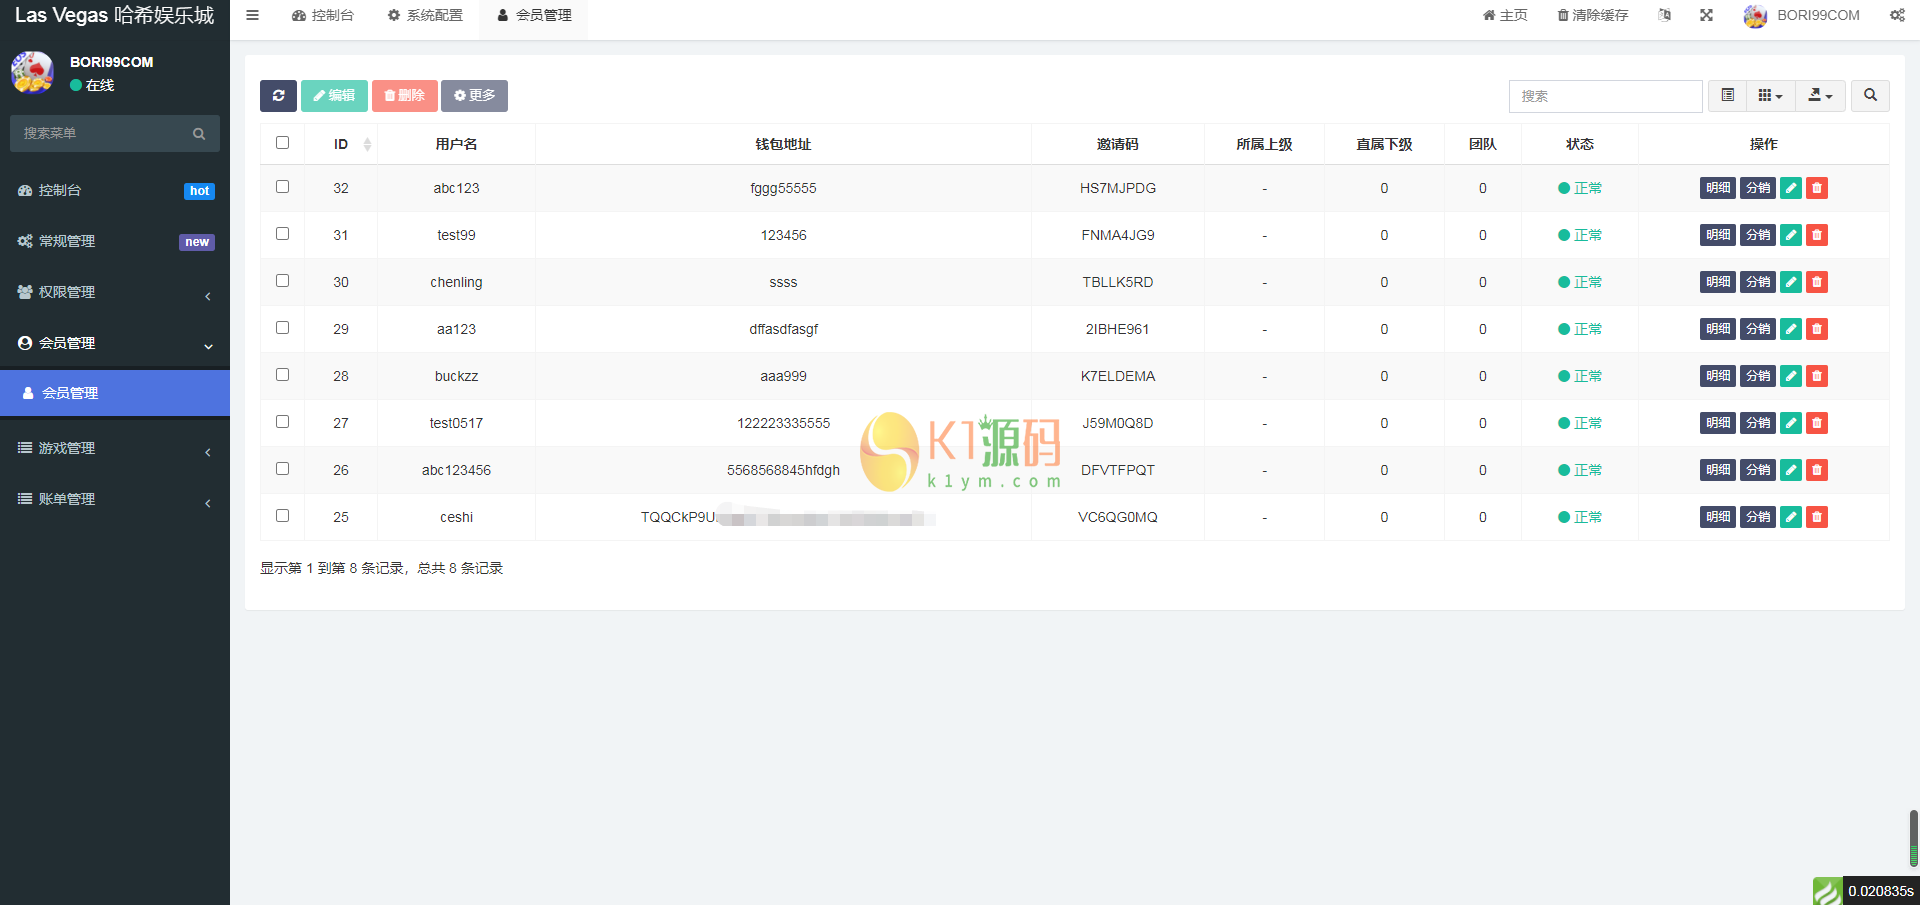This screenshot has height=905, width=1920.
Task: Click the edit pencil icon for user abc123
Action: pyautogui.click(x=1790, y=188)
